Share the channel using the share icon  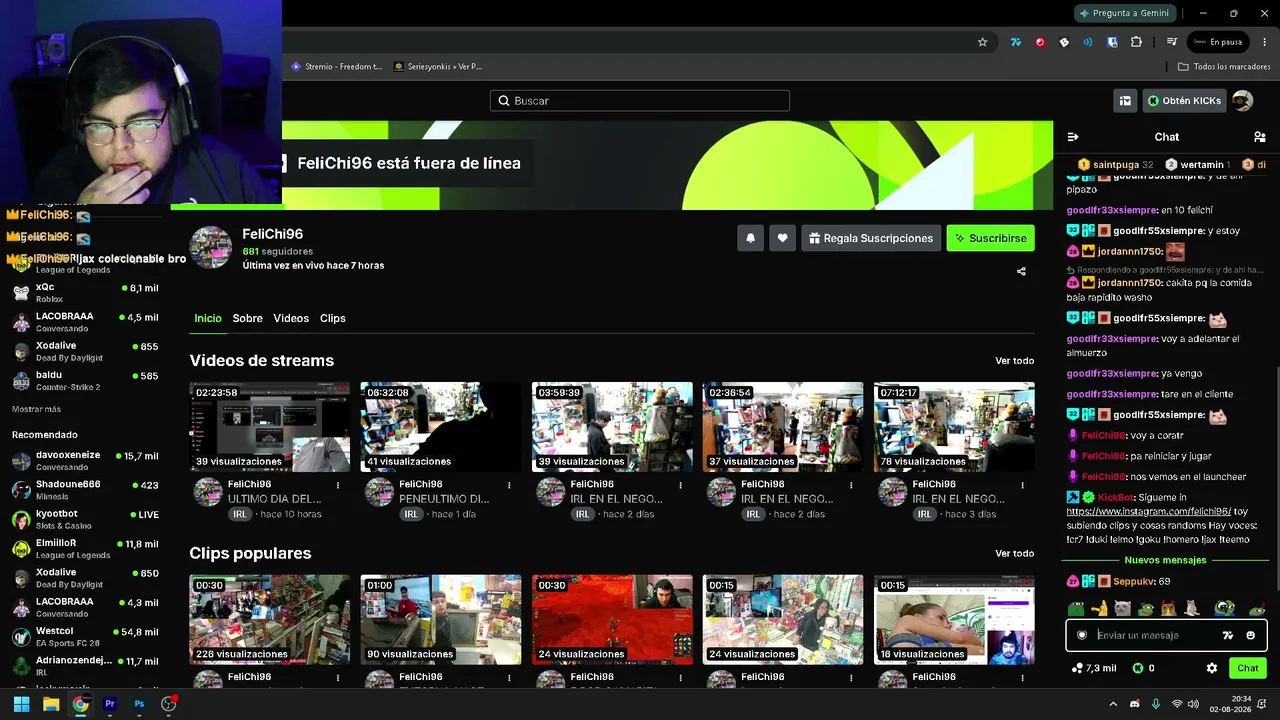click(x=1021, y=271)
